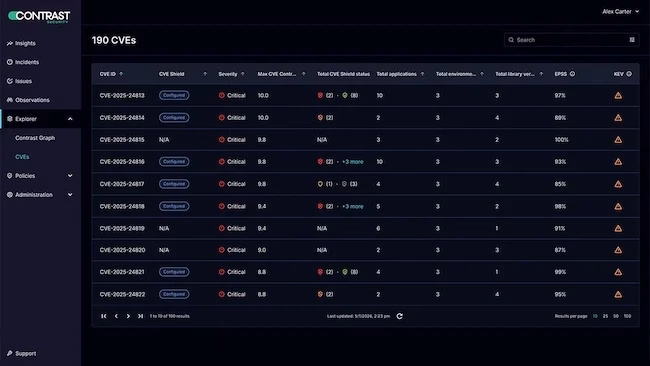Open Contrast Graph under Explorer
This screenshot has height=366, width=650.
pyautogui.click(x=35, y=138)
